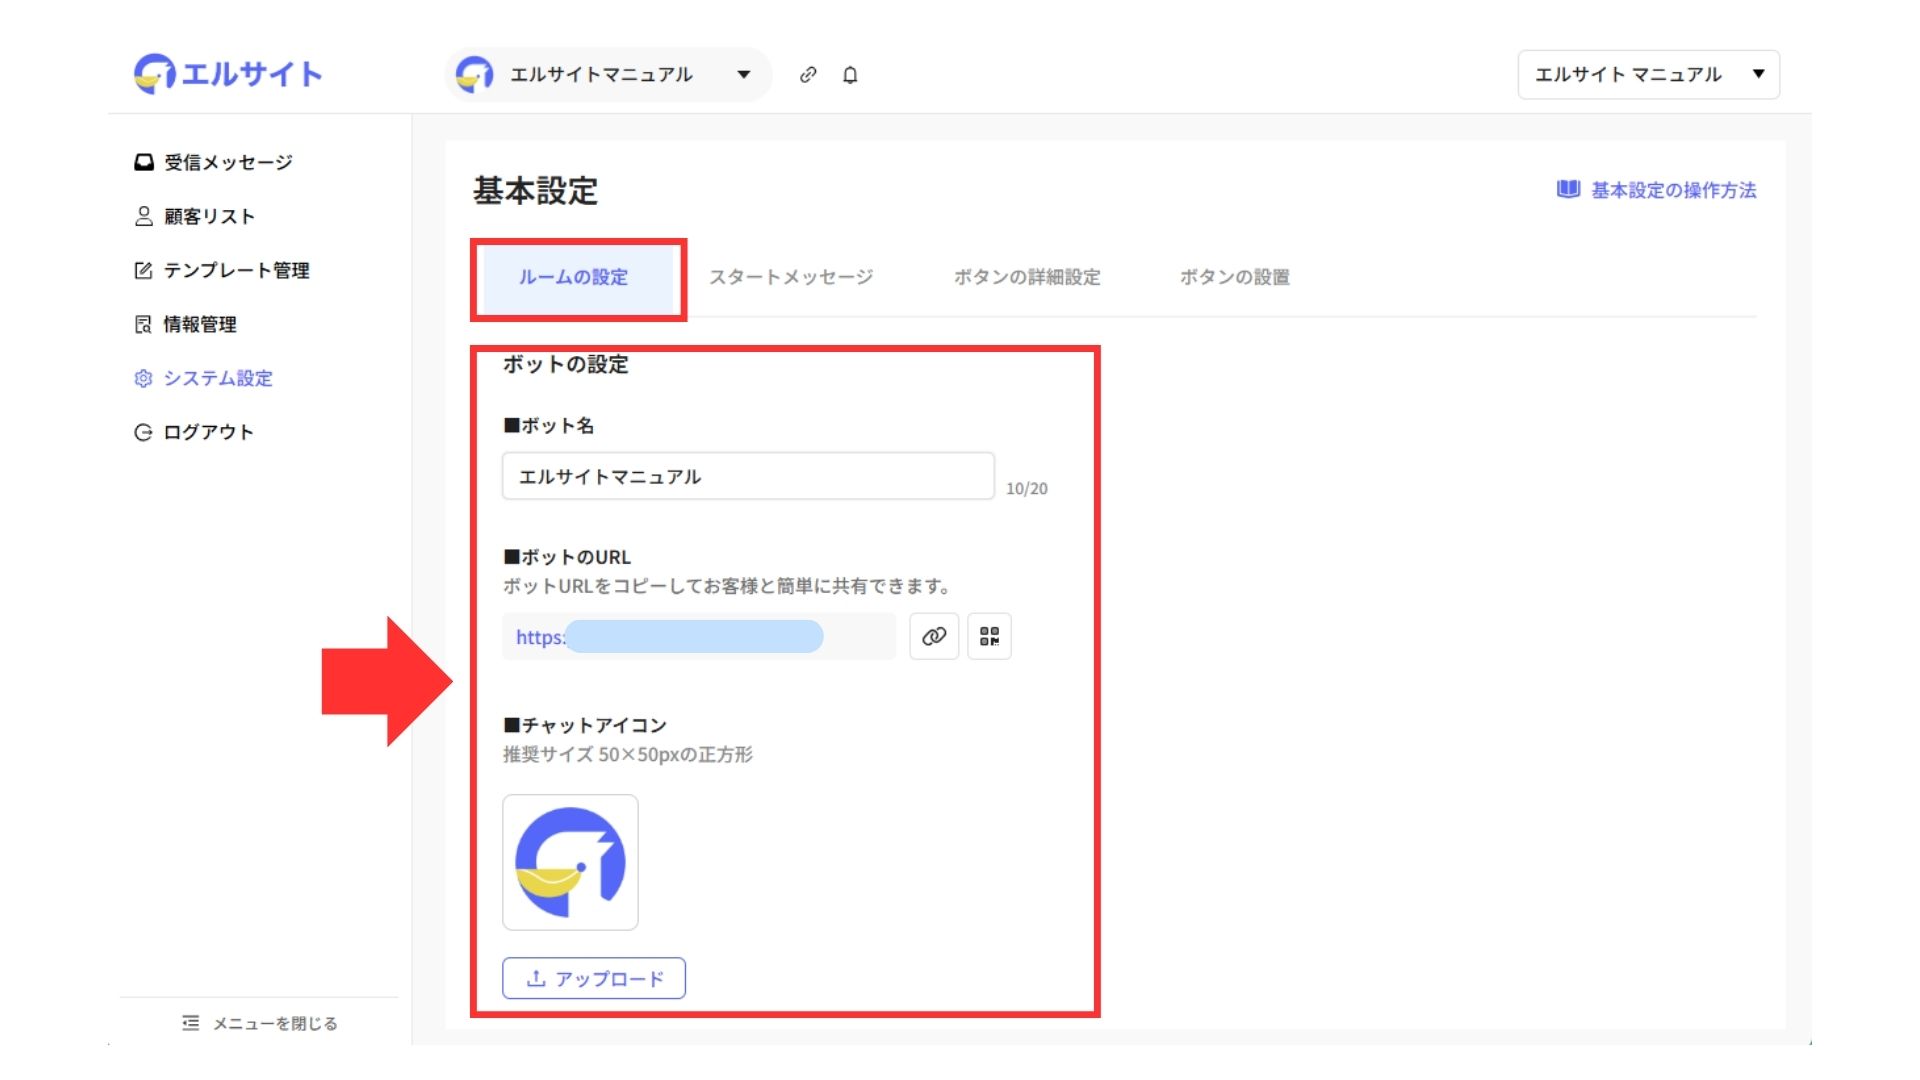The height and width of the screenshot is (1080, 1920).
Task: Switch to the スタートメッセージ tab
Action: tap(790, 277)
